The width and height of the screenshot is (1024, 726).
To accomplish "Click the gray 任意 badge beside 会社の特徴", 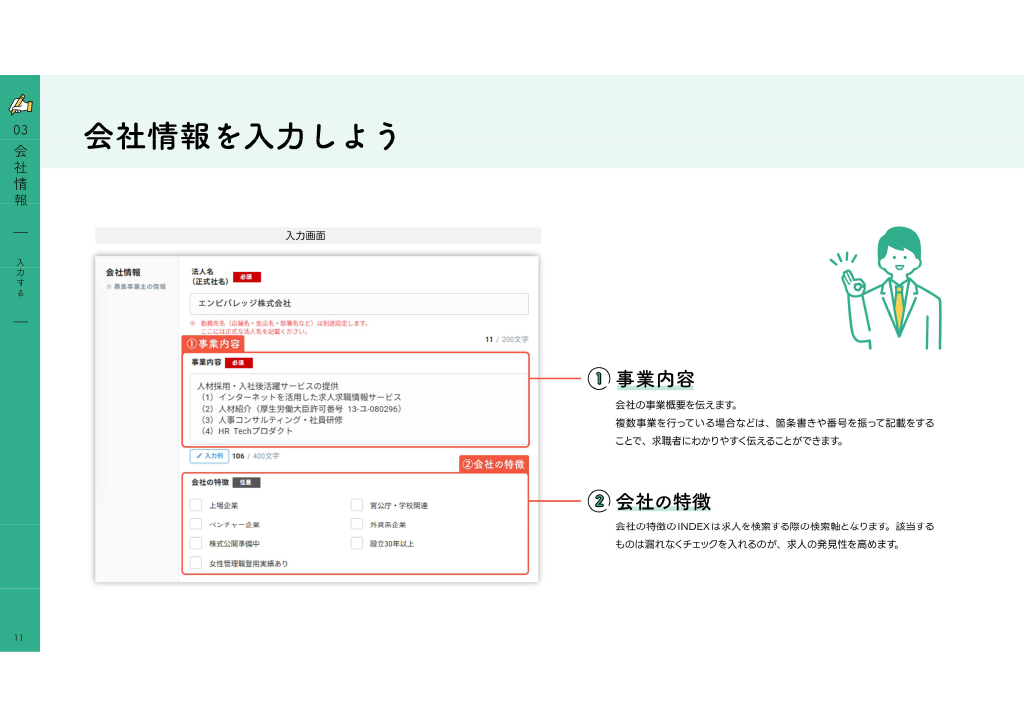I will (246, 482).
